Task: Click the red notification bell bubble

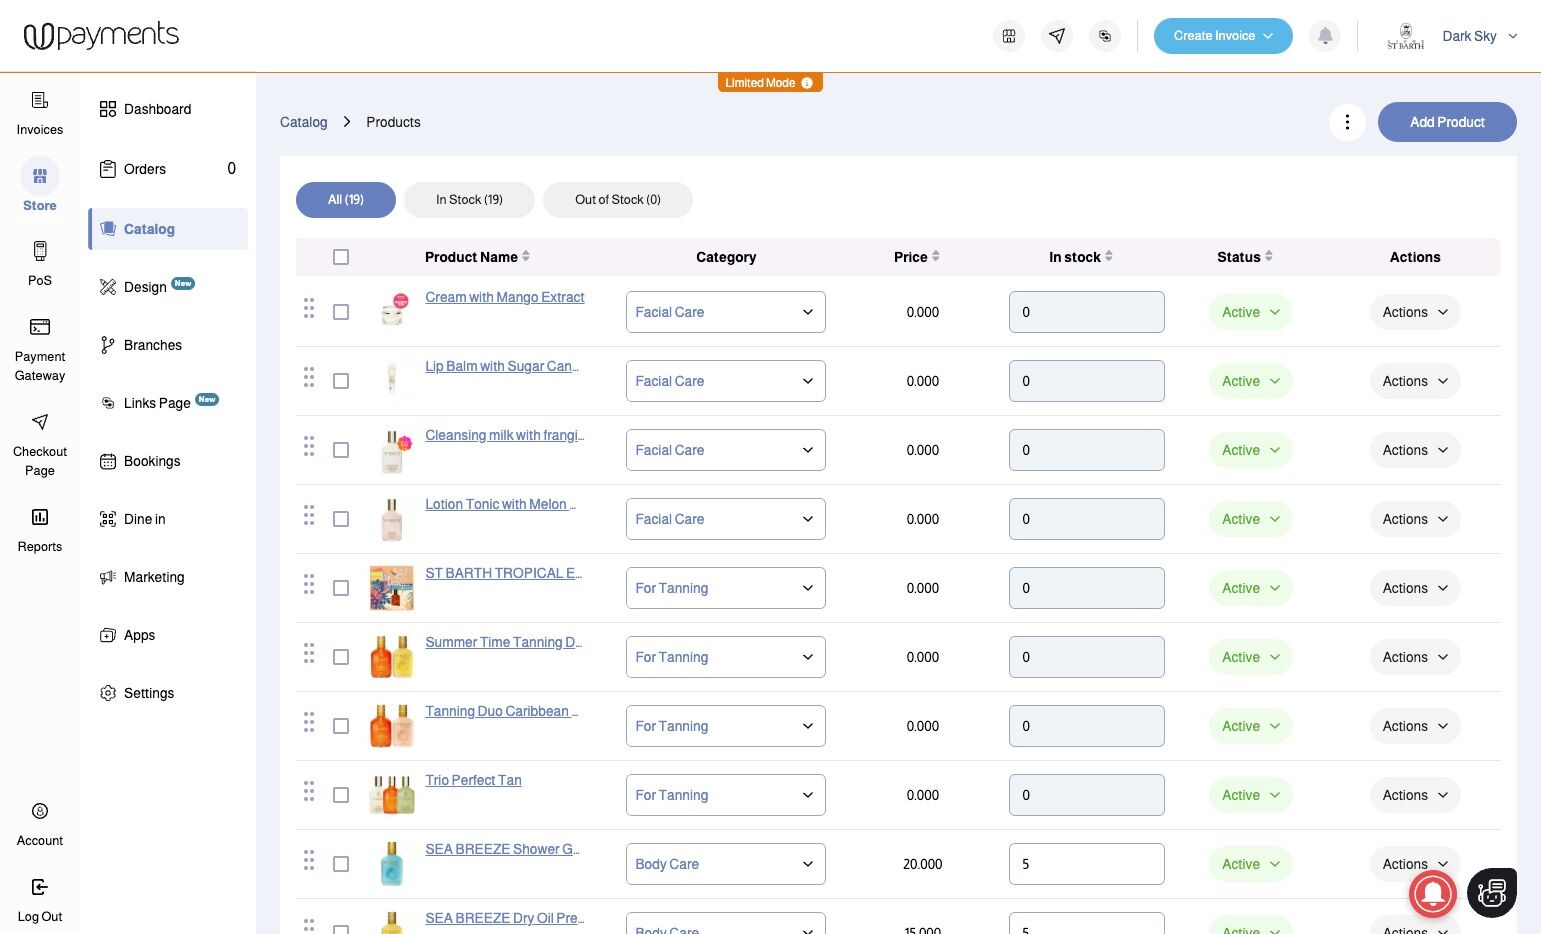Action: tap(1433, 892)
